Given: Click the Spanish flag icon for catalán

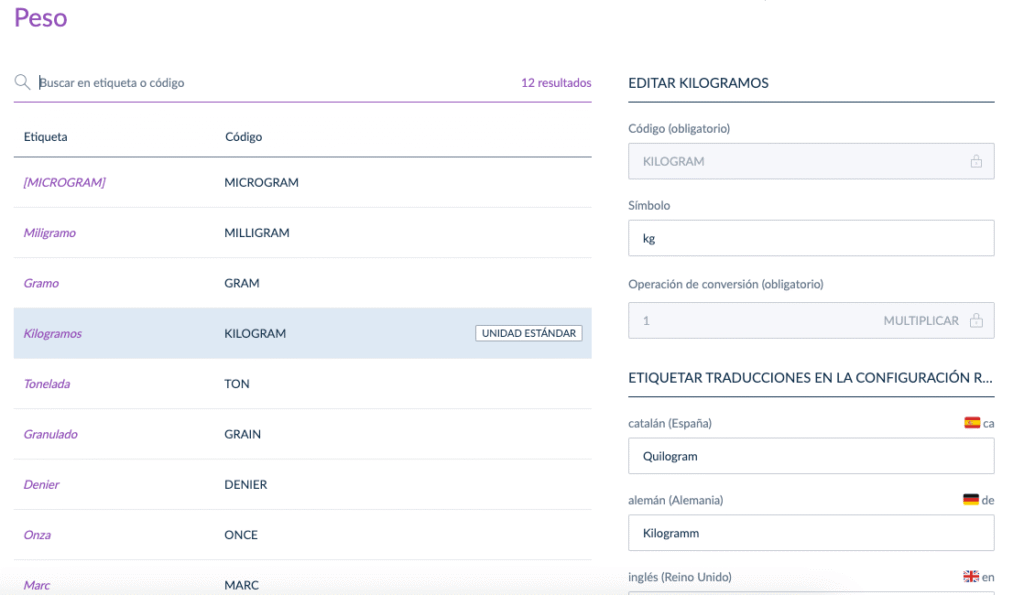Looking at the screenshot, I should 972,423.
